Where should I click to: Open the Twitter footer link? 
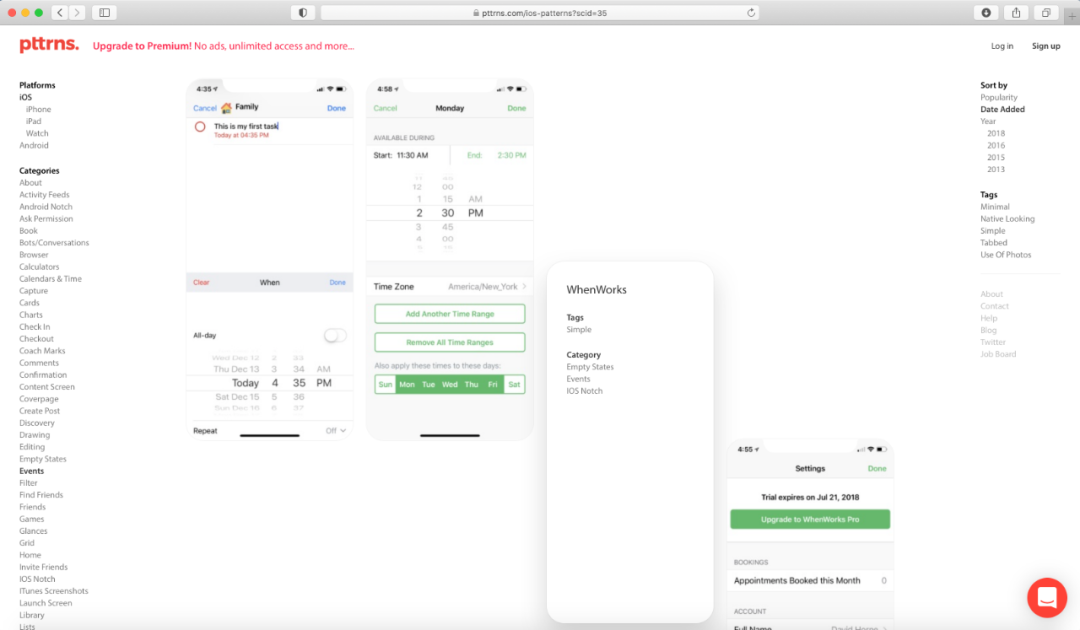[993, 342]
